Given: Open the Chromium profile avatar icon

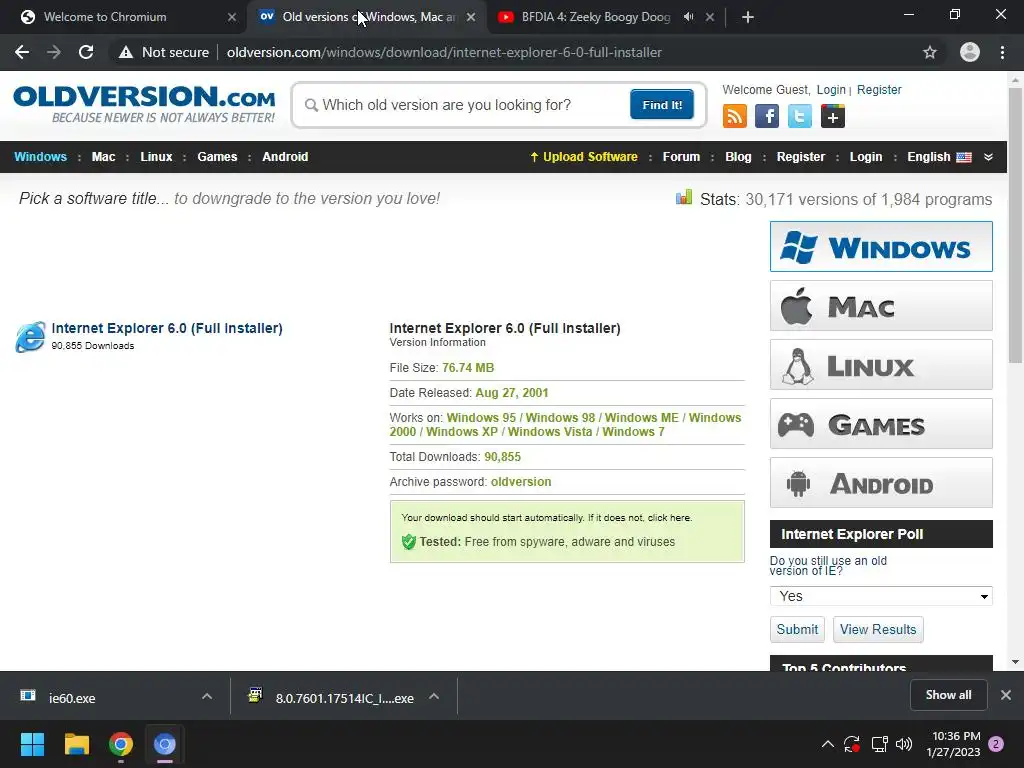Looking at the screenshot, I should (970, 52).
